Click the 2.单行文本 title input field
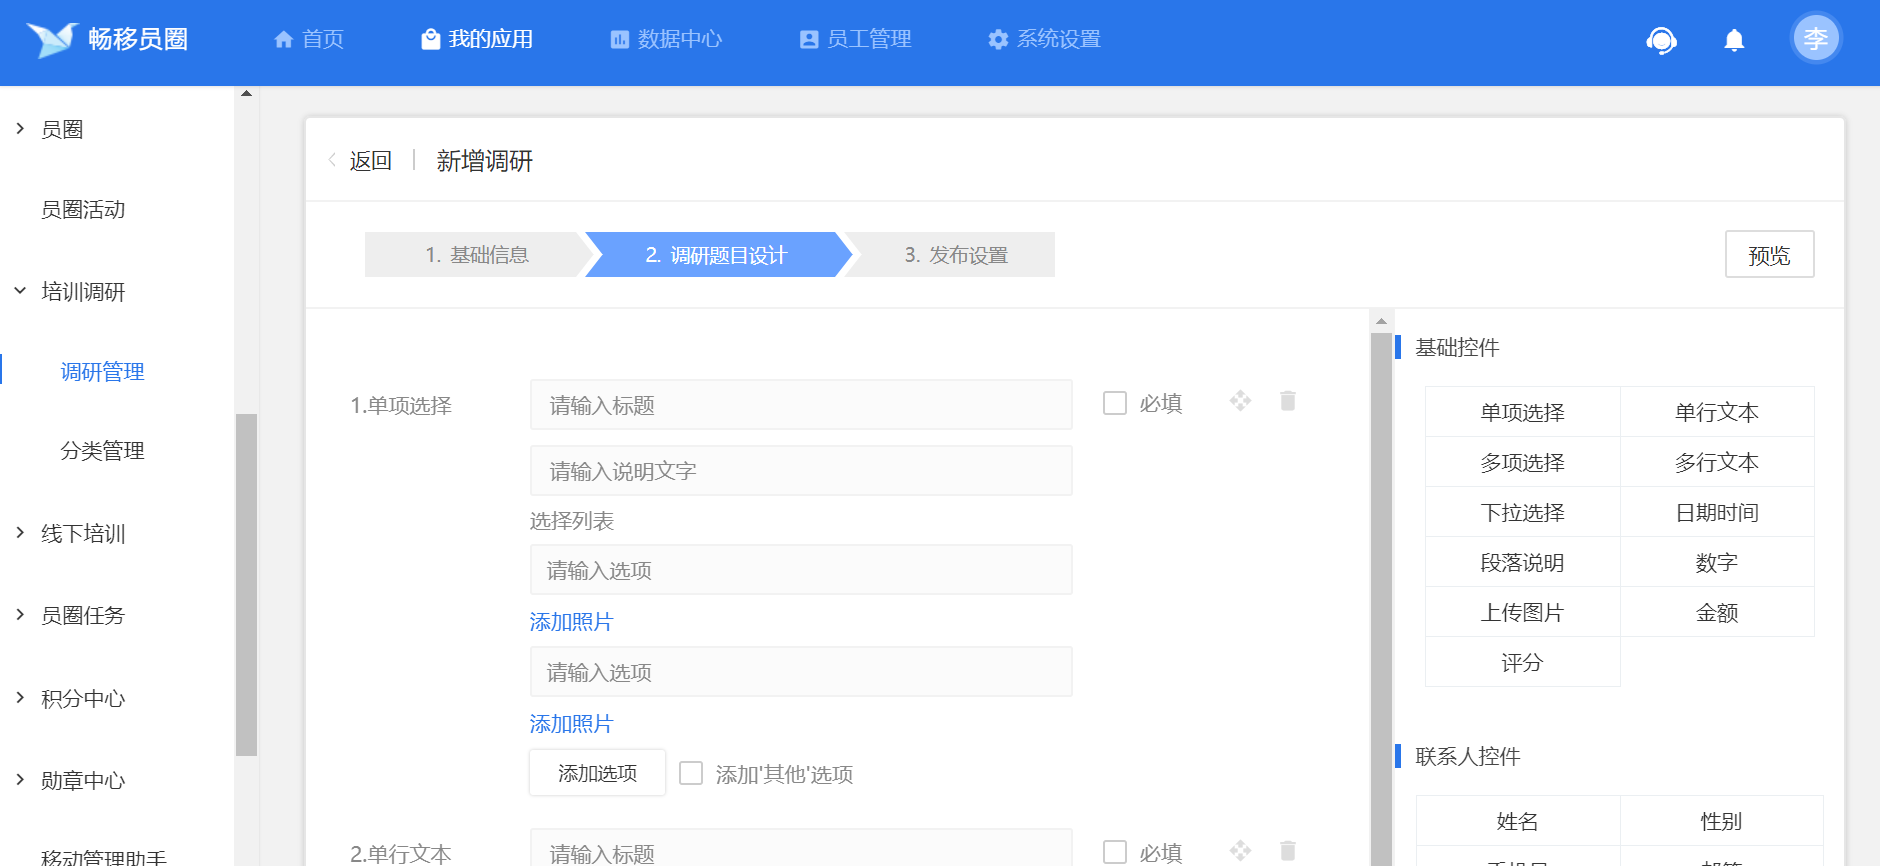The image size is (1880, 866). 801,848
